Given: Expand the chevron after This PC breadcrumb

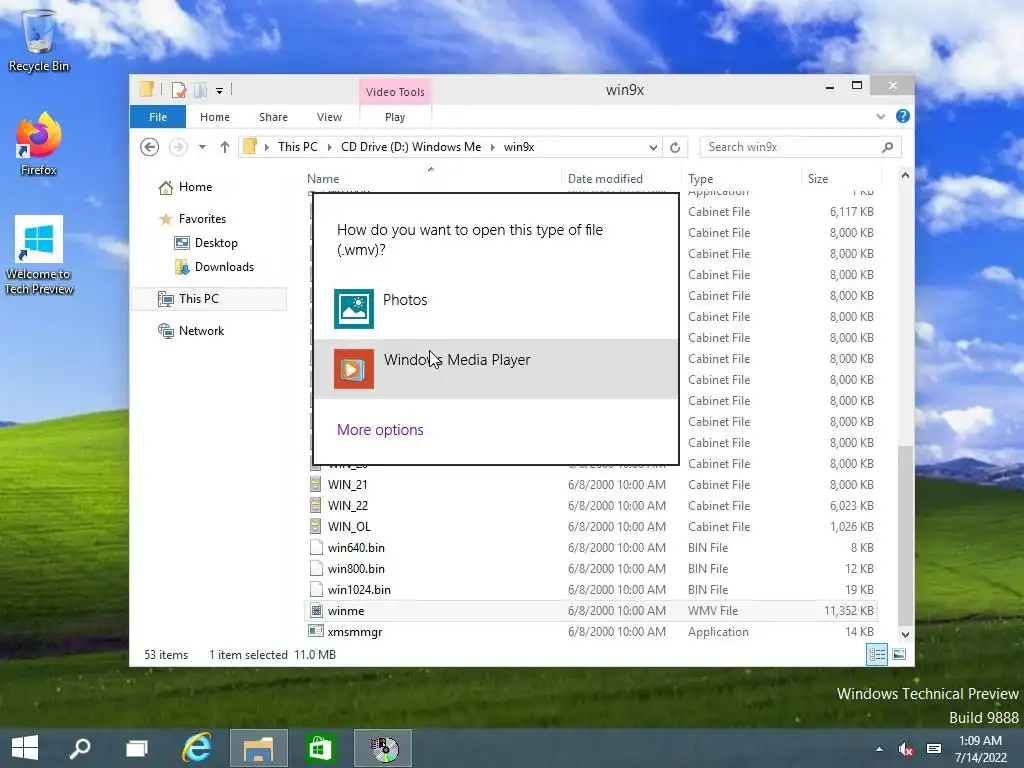Looking at the screenshot, I should click(330, 147).
